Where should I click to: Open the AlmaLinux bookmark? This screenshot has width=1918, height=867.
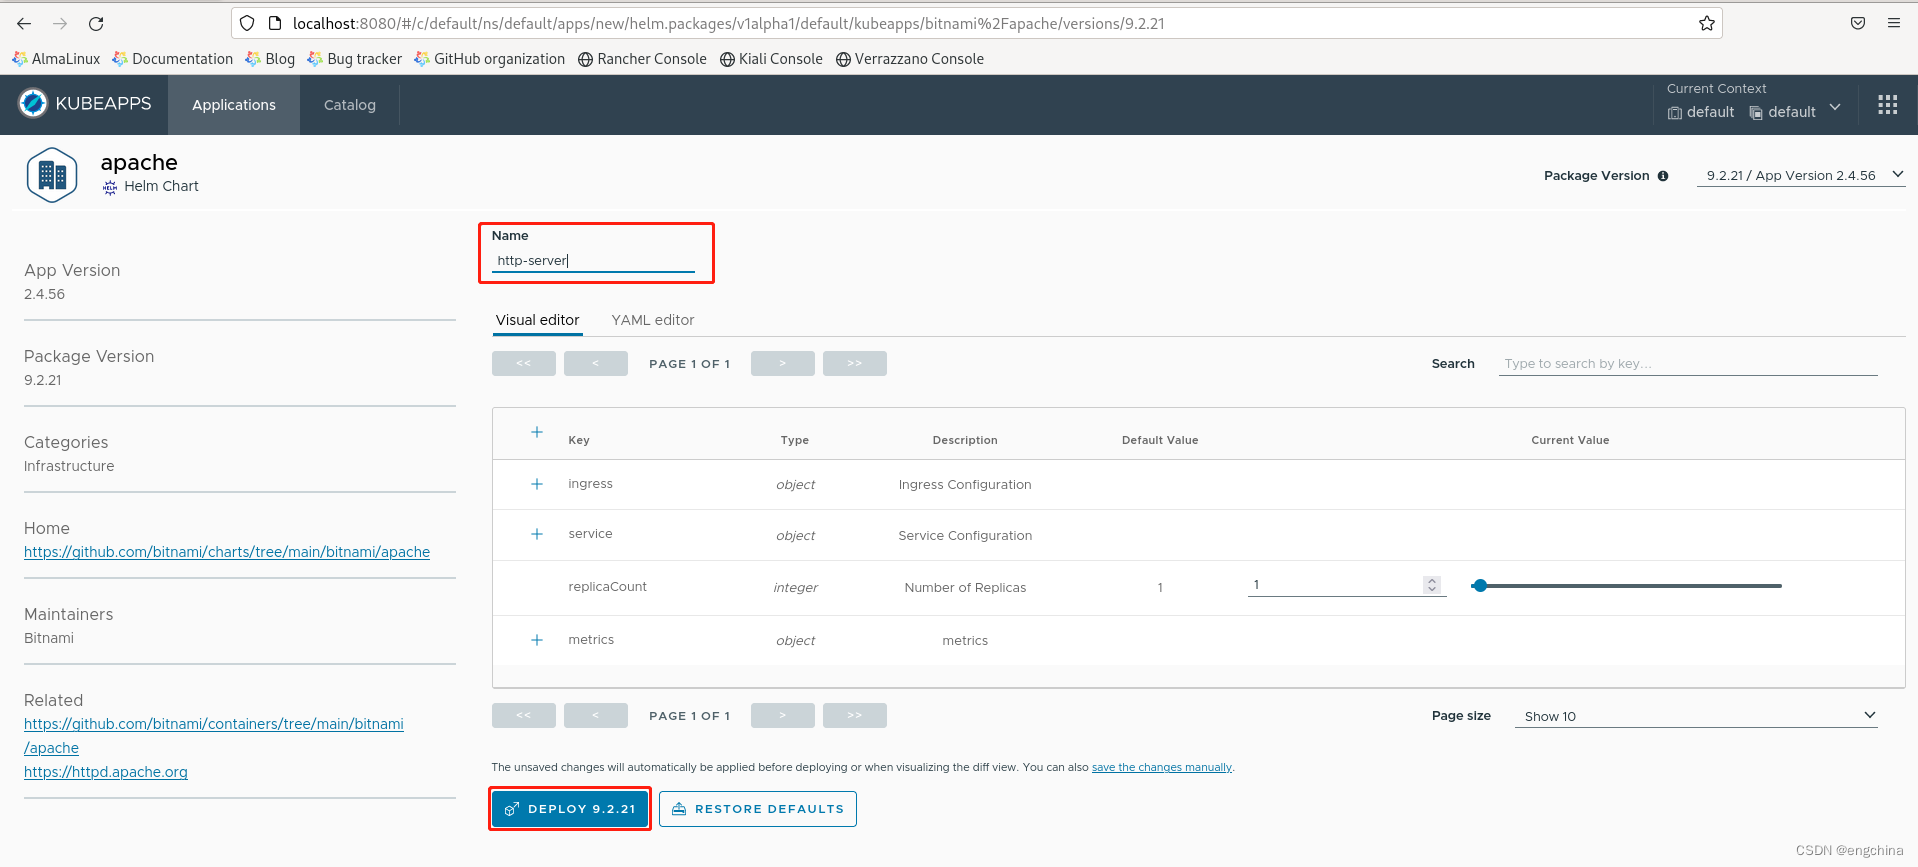click(x=56, y=59)
